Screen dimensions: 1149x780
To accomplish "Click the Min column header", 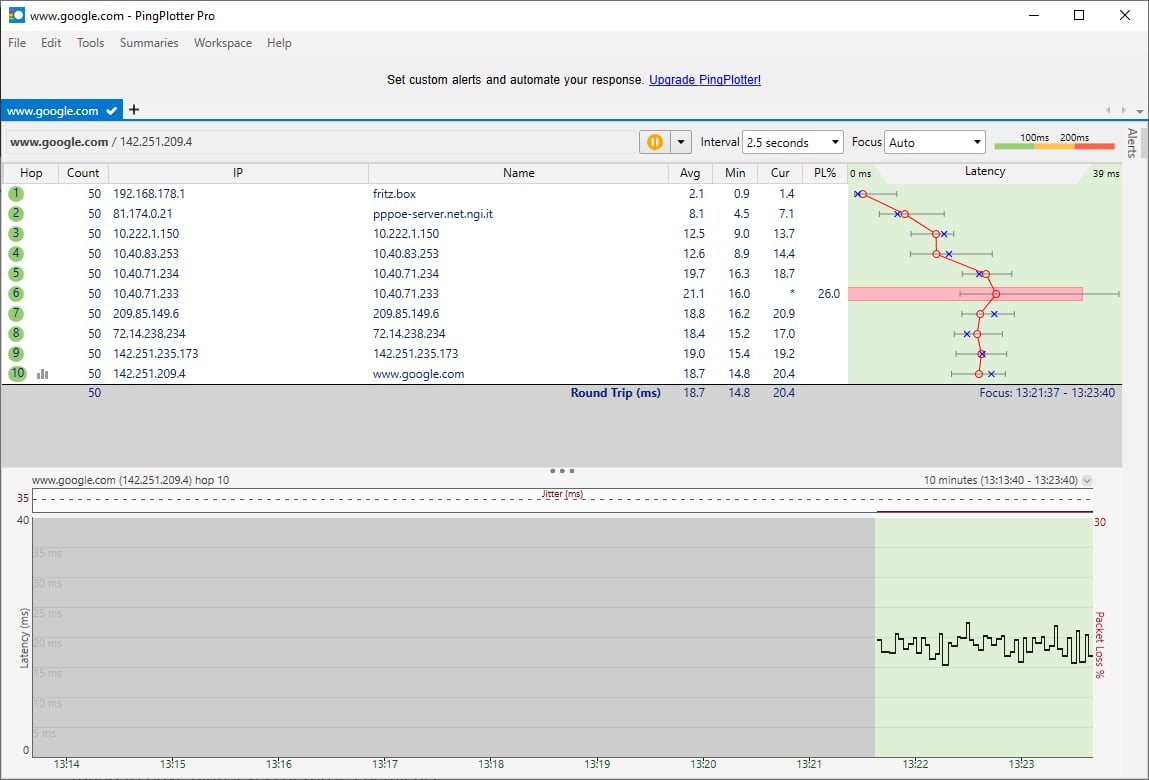I will pyautogui.click(x=735, y=173).
